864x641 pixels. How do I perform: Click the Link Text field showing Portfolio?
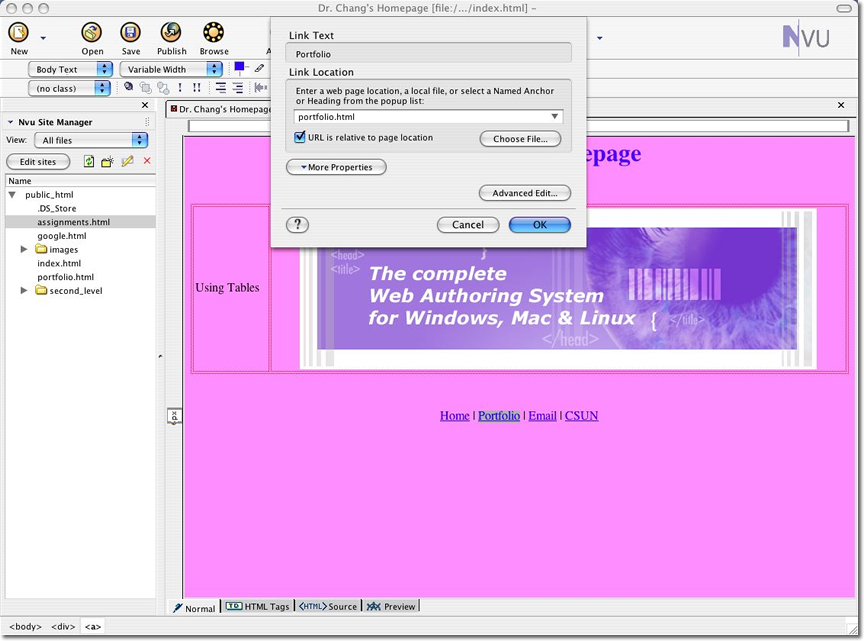429,53
